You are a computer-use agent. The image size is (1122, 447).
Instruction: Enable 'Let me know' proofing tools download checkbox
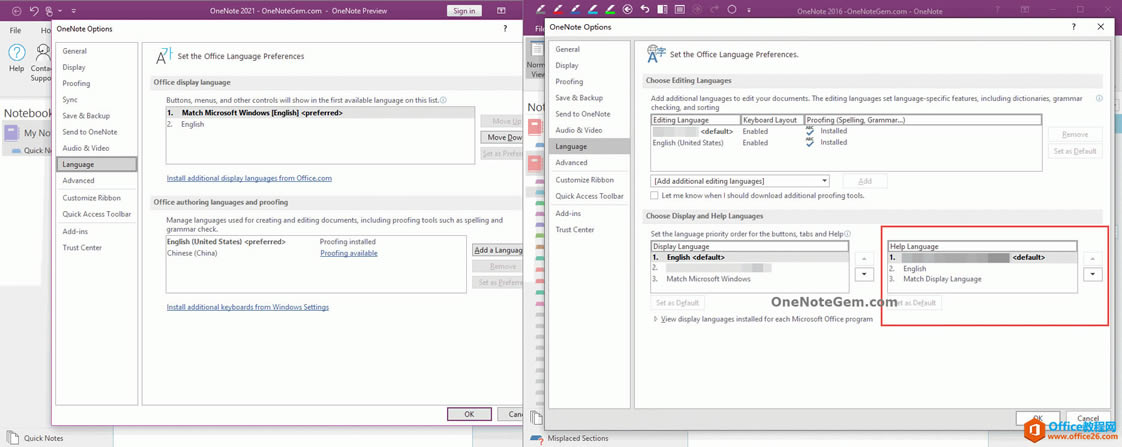655,196
